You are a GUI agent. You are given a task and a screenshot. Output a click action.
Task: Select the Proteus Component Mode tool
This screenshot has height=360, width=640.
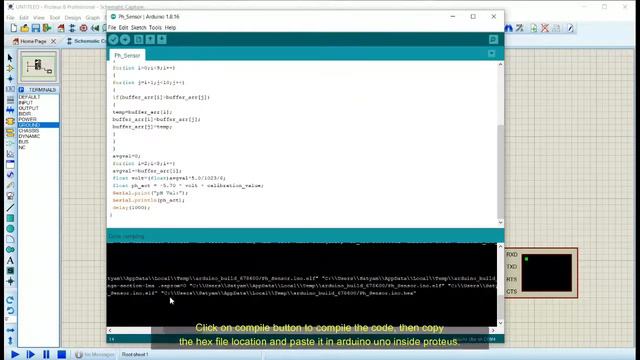pyautogui.click(x=10, y=69)
